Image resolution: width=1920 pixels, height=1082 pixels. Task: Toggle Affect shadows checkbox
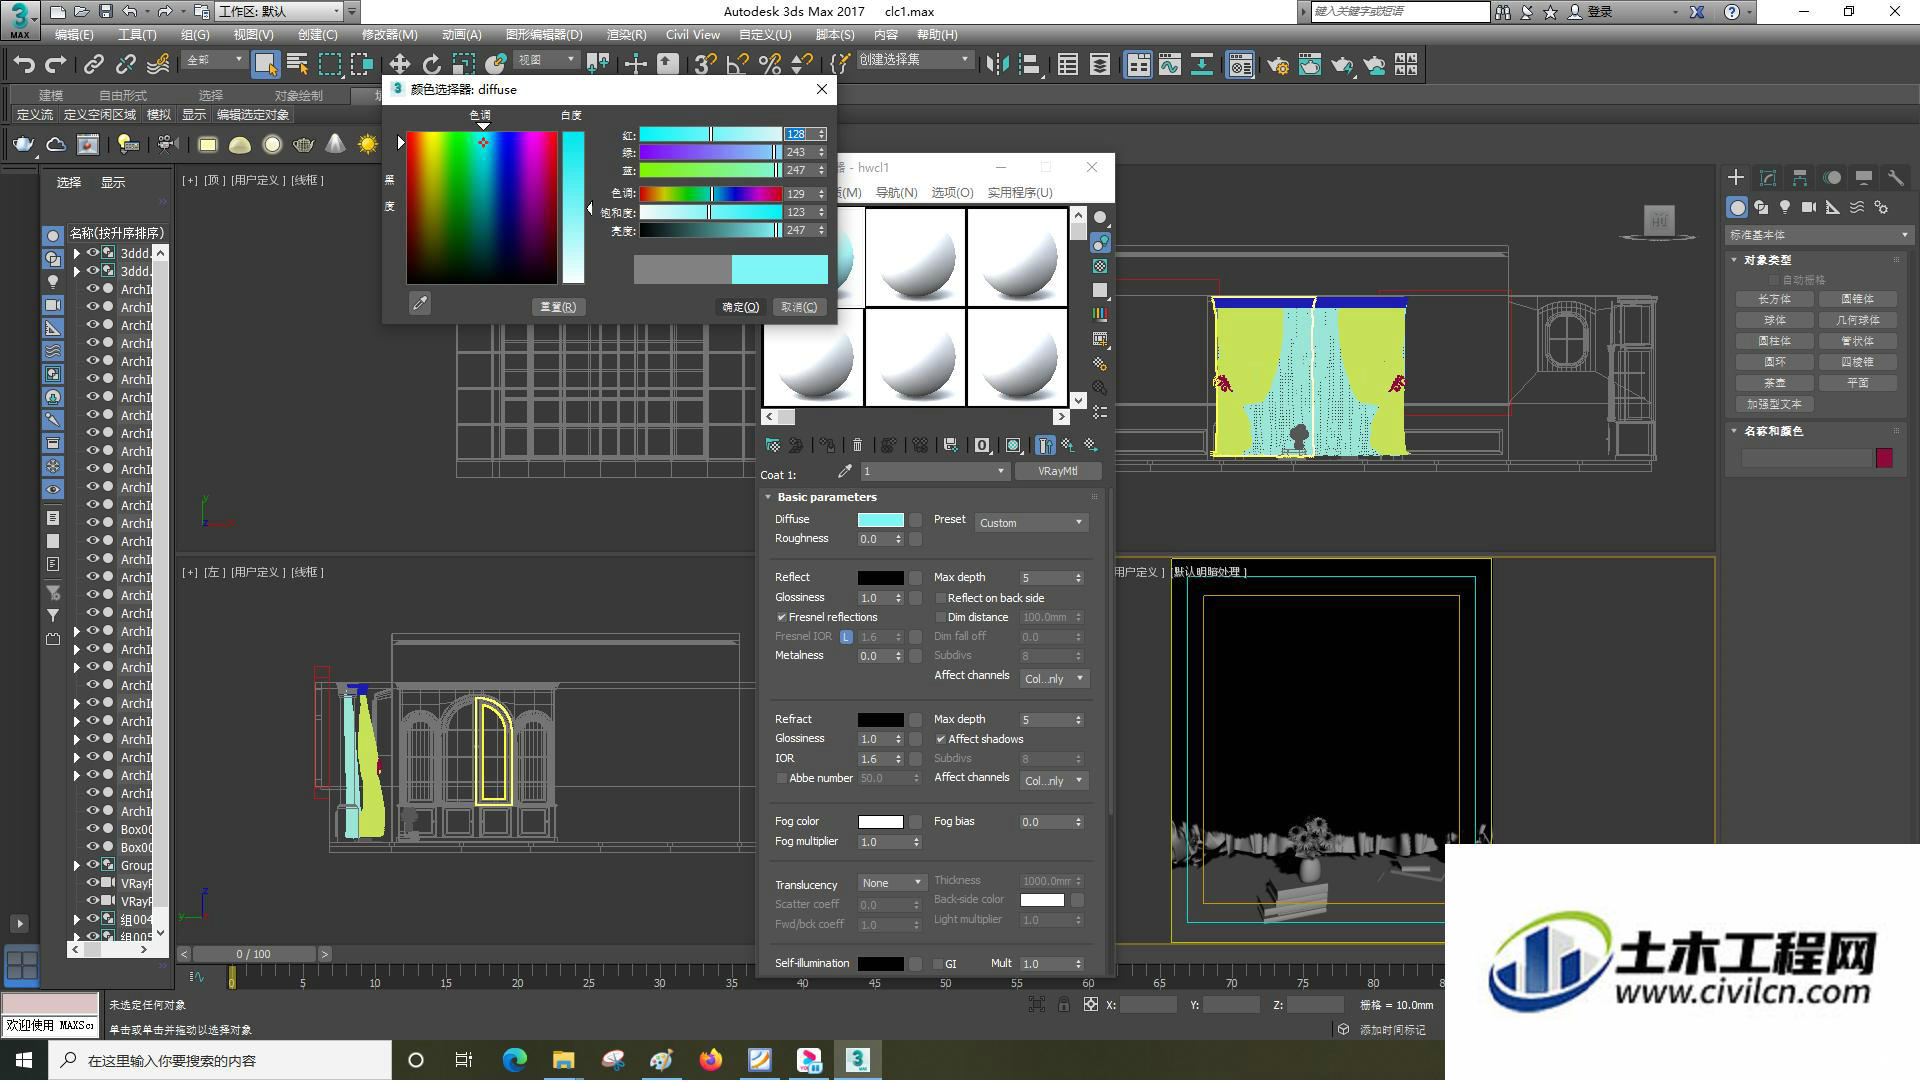pos(941,739)
